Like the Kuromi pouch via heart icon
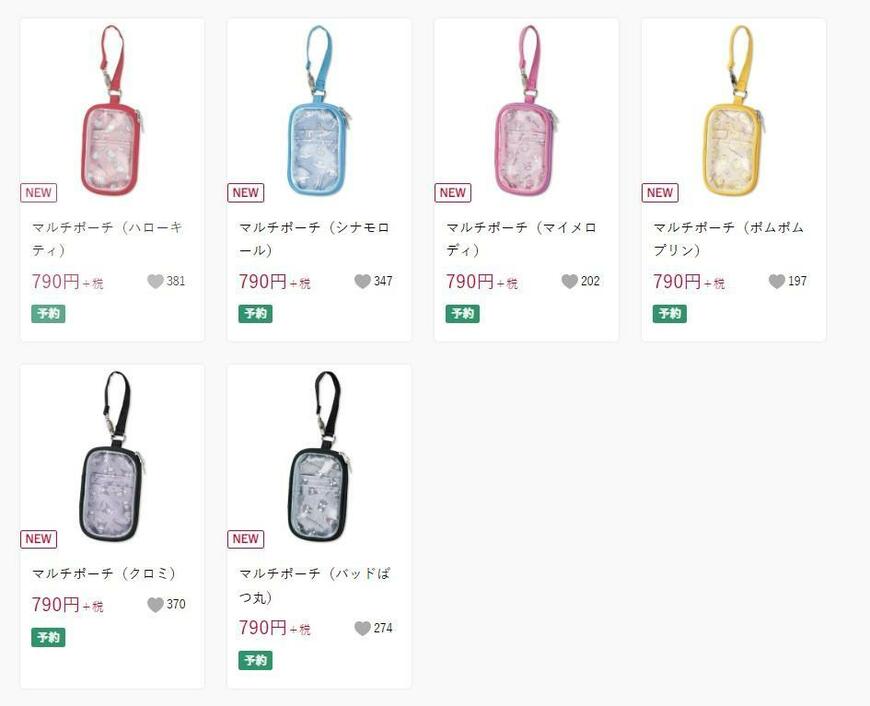Screen dimensions: 870x706 pos(155,604)
